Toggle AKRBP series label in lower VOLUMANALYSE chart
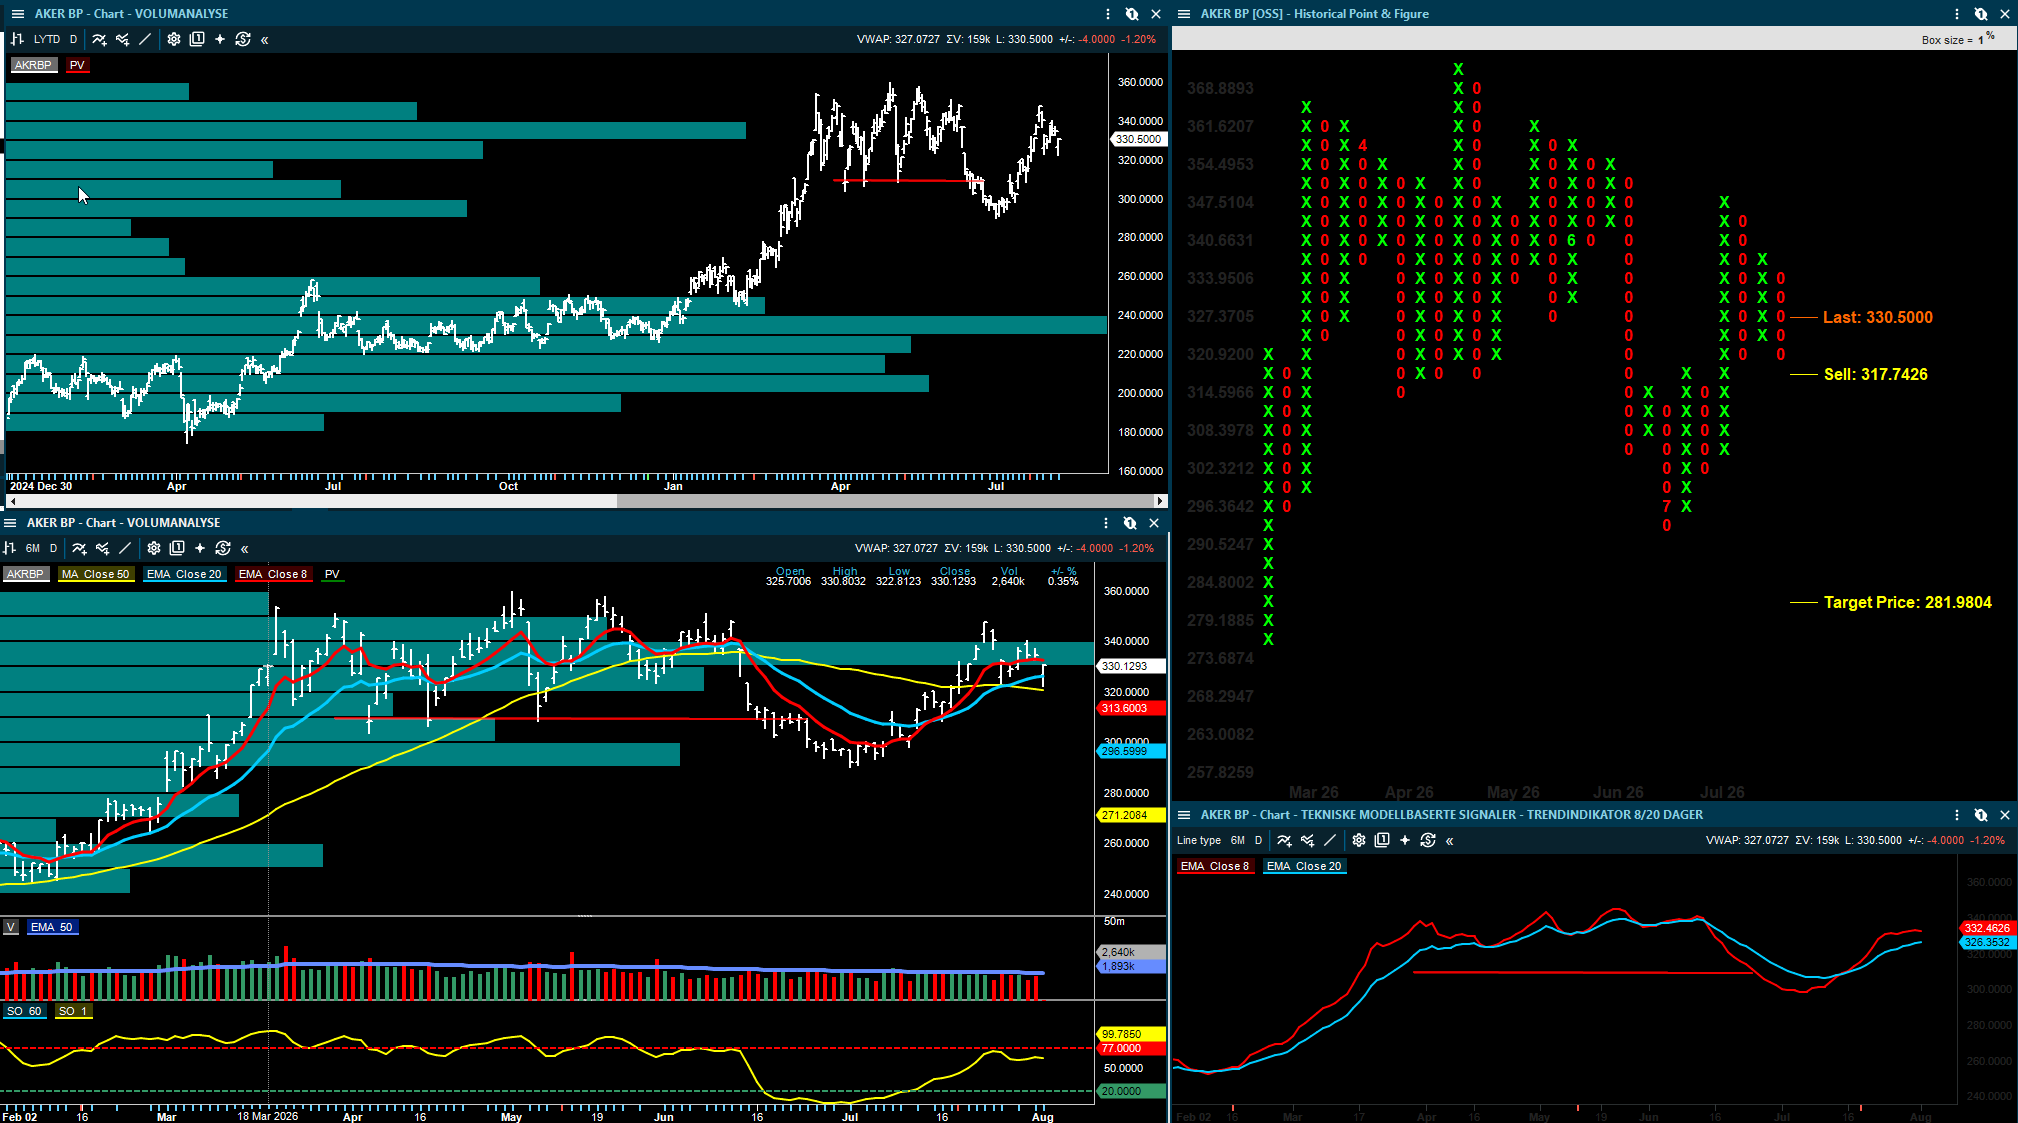 [25, 574]
